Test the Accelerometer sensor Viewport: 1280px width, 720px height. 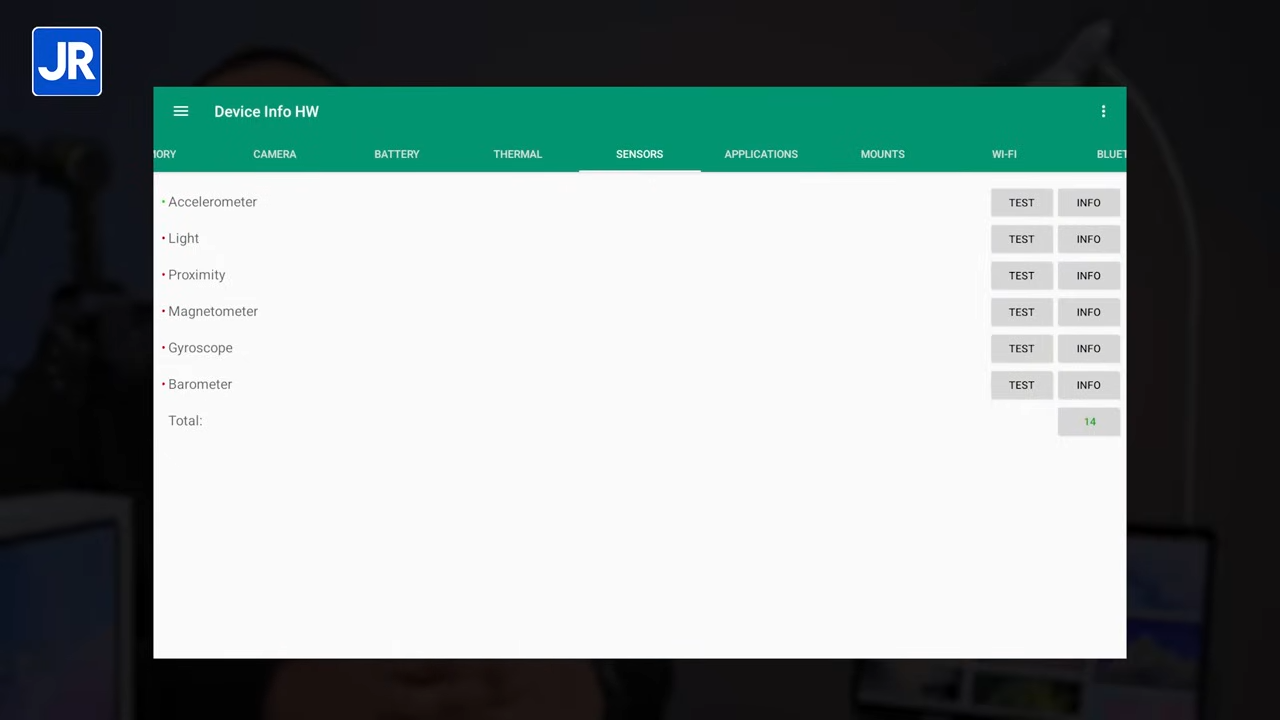point(1021,203)
